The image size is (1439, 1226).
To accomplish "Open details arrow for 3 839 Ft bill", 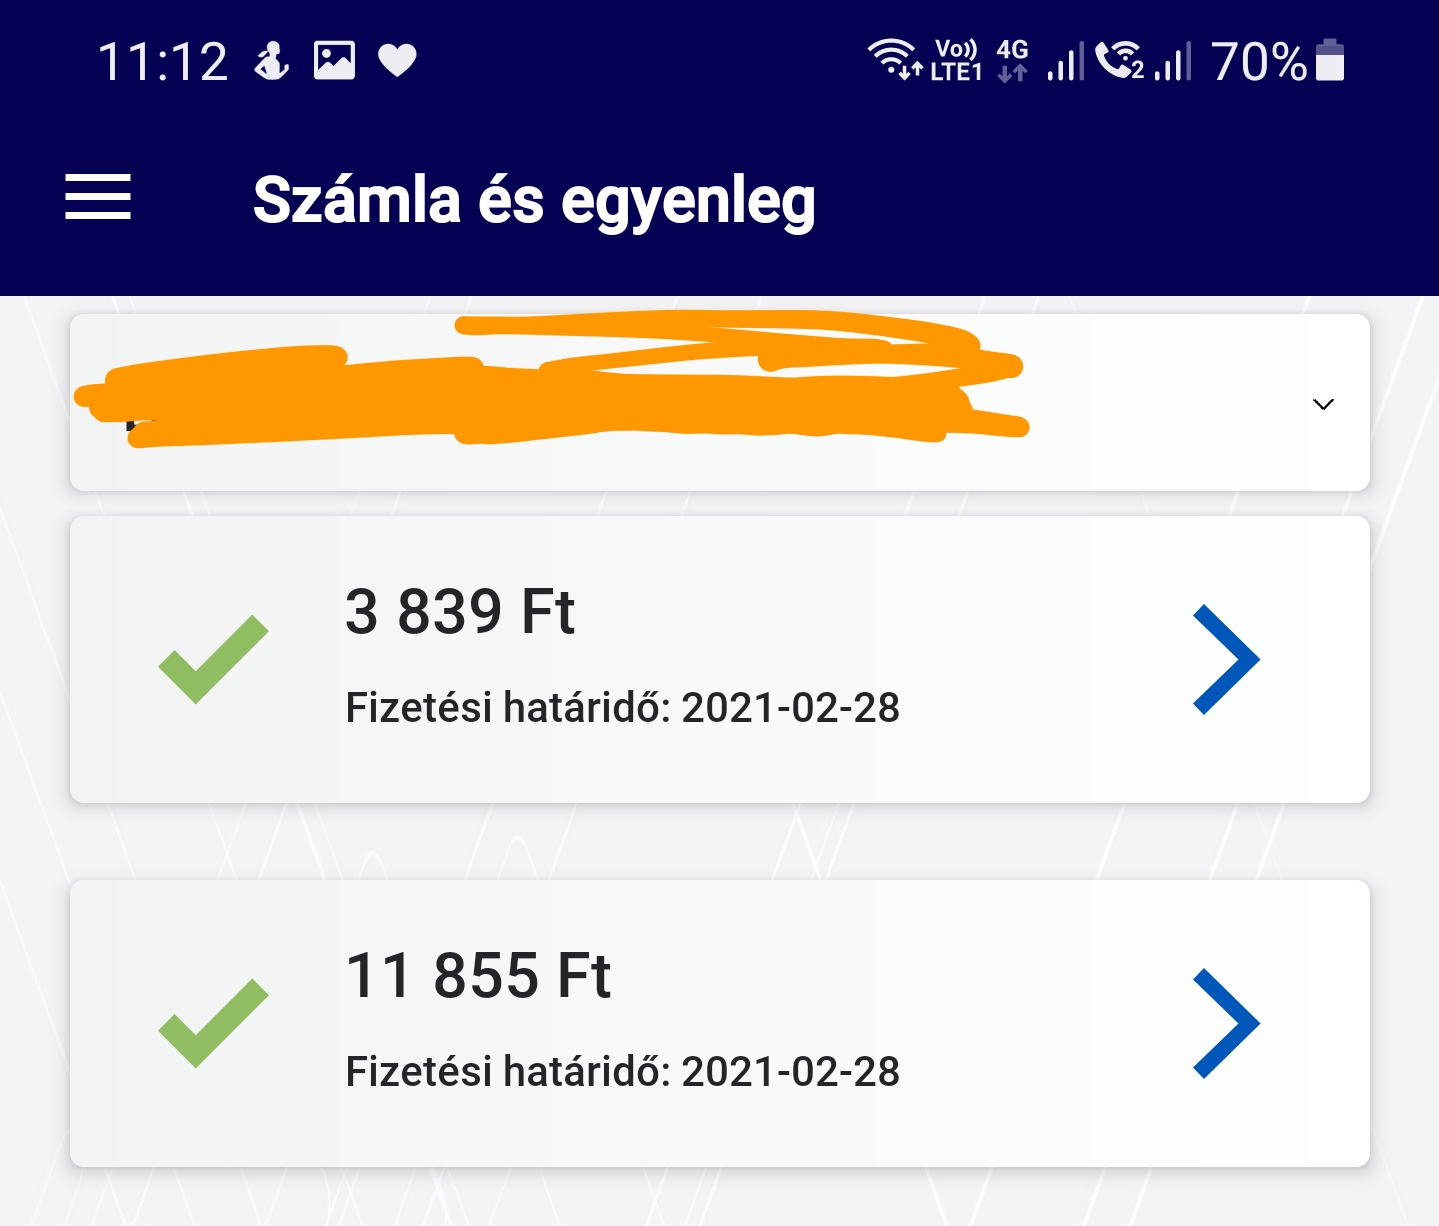I will point(1226,660).
